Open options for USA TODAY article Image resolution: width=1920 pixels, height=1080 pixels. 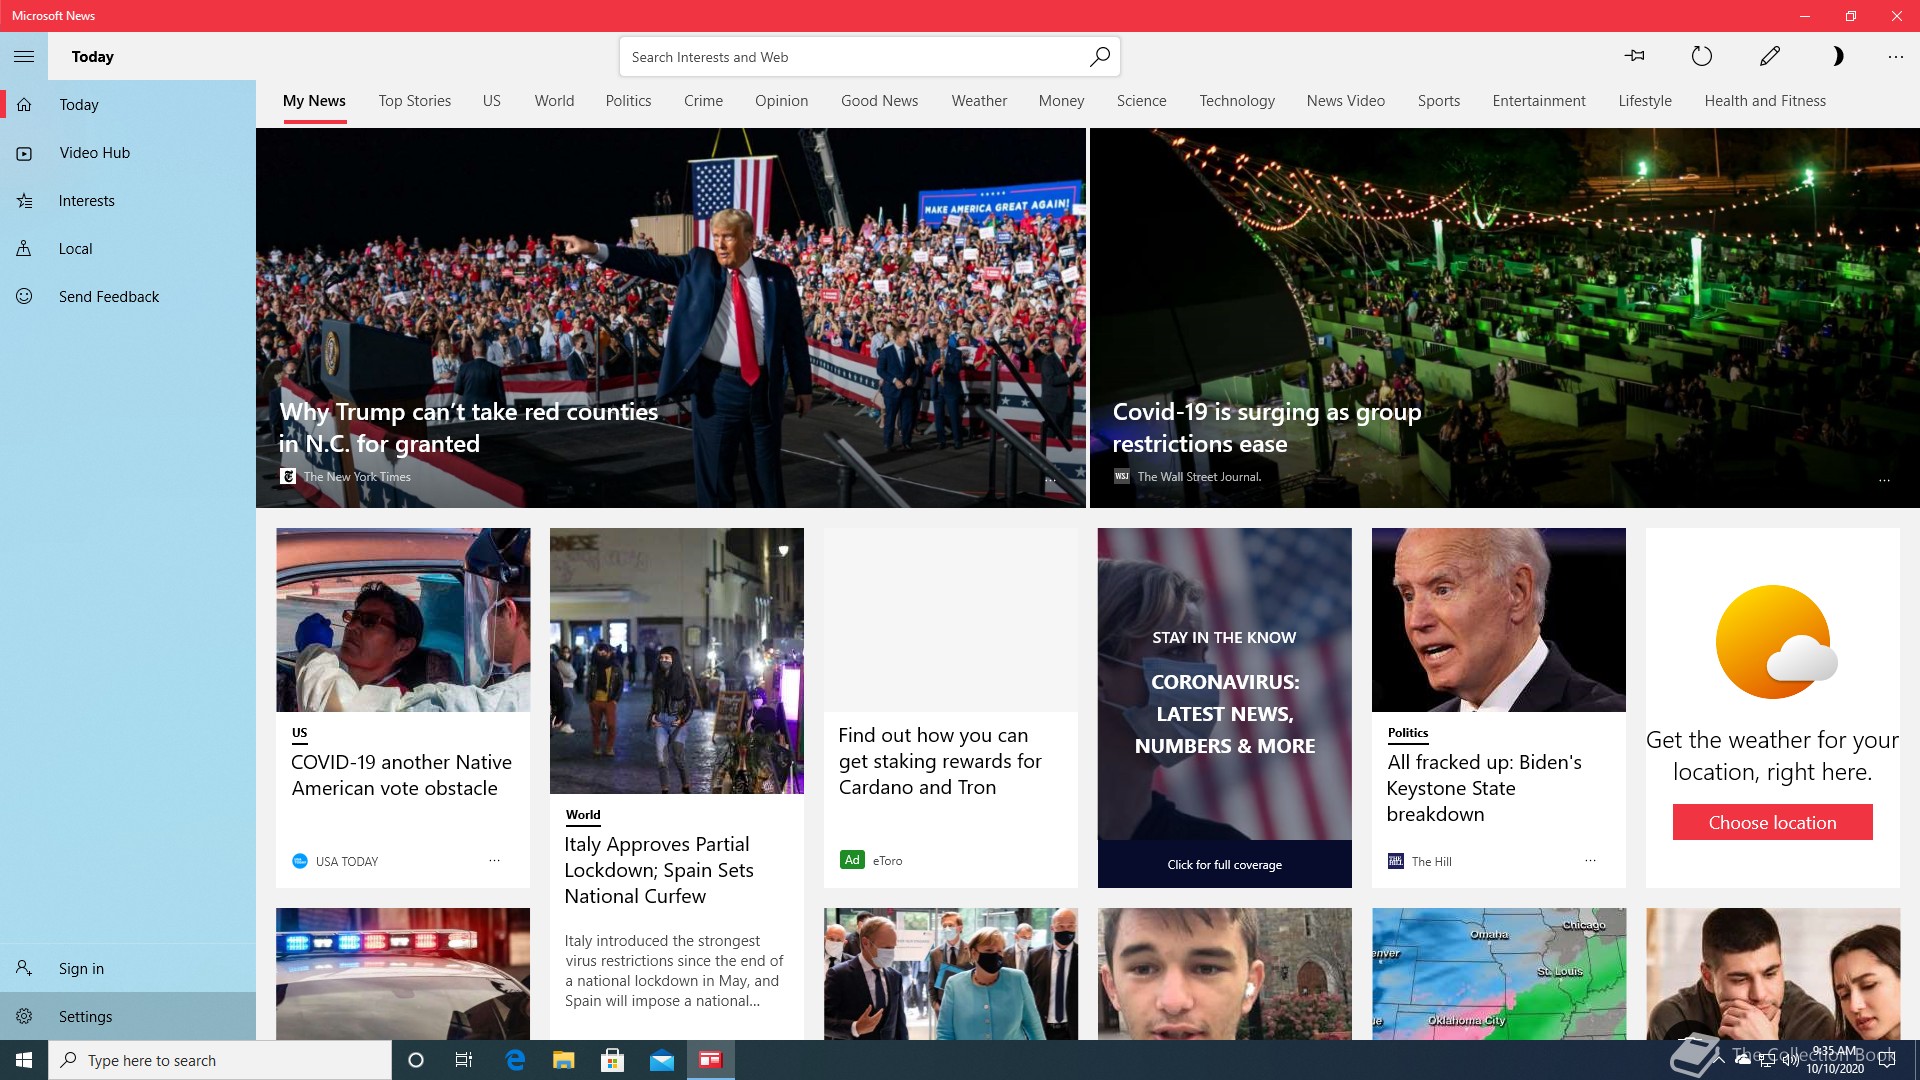pos(494,860)
